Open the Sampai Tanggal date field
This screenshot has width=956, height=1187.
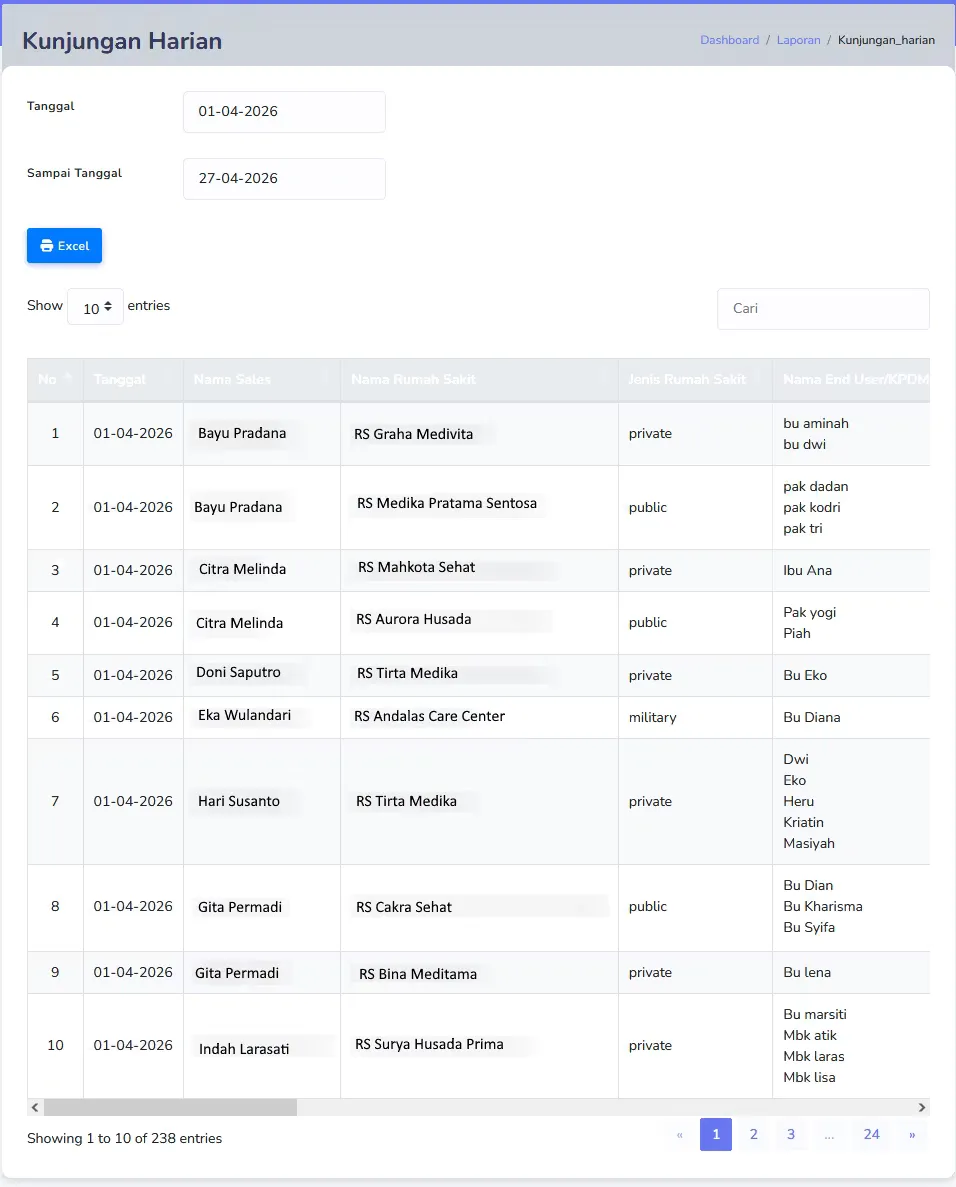(x=284, y=179)
